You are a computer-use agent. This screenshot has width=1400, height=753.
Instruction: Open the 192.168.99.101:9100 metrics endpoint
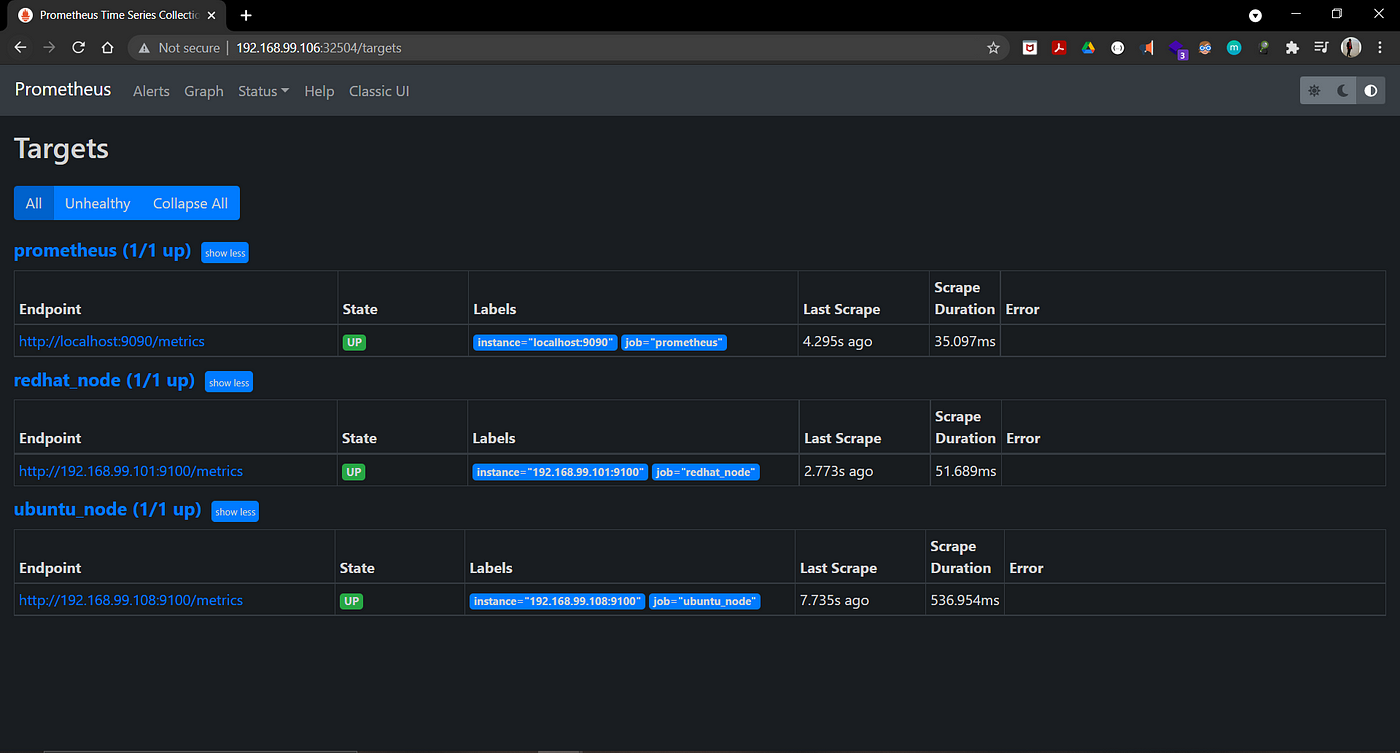coord(131,471)
